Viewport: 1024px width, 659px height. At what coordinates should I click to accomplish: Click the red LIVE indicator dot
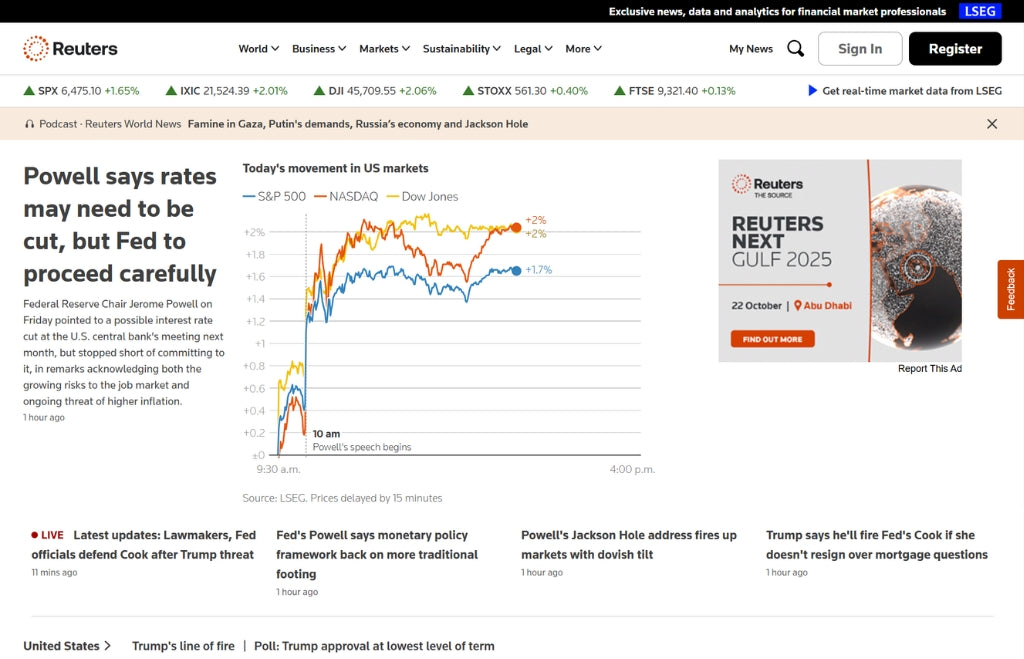[35, 535]
